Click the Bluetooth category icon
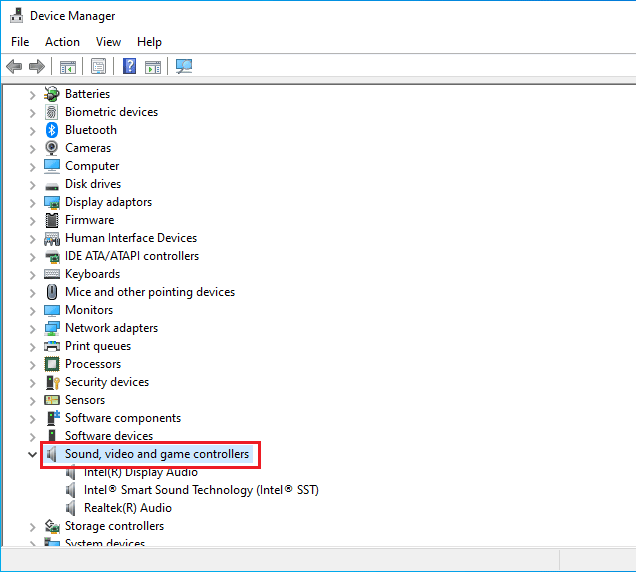 (x=52, y=130)
